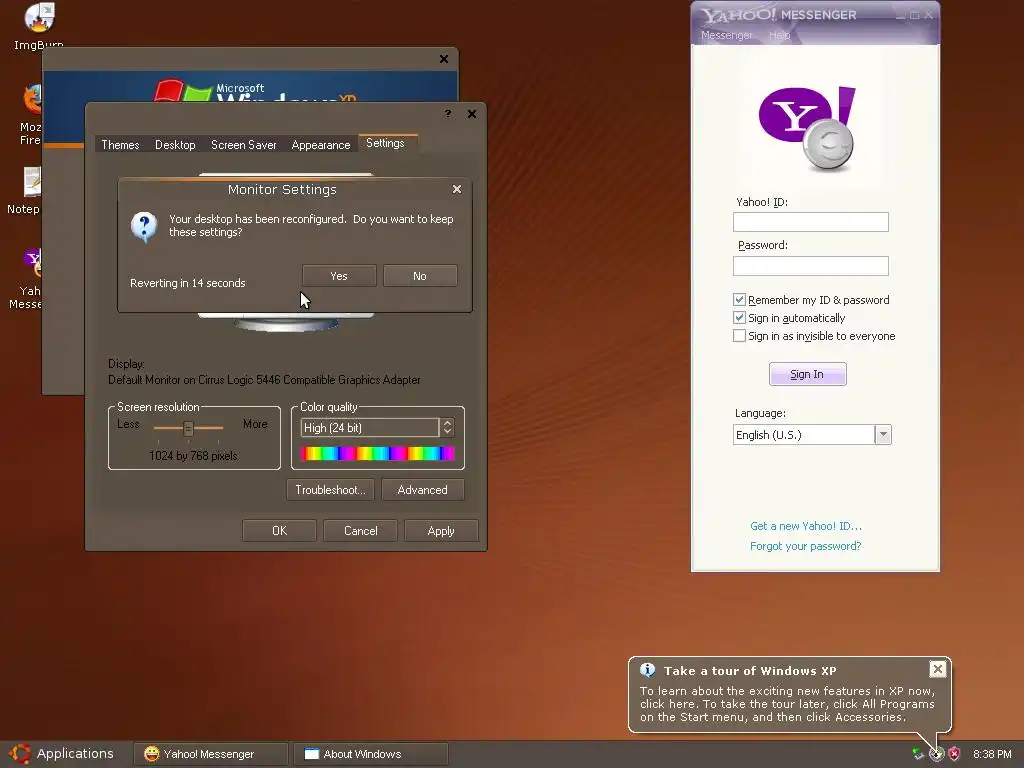Click OK in Display Properties
This screenshot has width=1024, height=768.
(x=280, y=531)
